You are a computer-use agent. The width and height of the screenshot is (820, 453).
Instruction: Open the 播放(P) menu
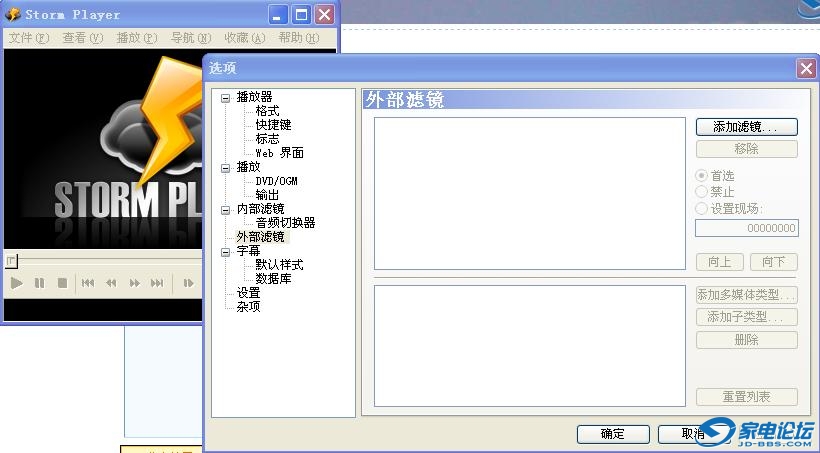coord(136,38)
